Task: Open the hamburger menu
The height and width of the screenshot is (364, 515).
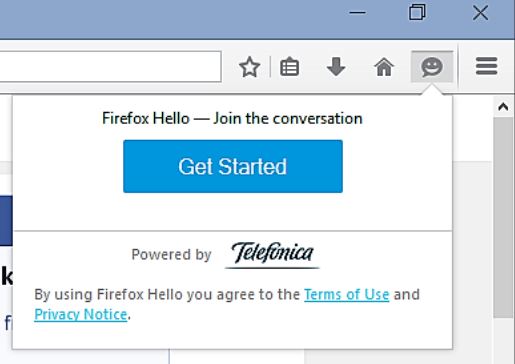Action: point(487,66)
